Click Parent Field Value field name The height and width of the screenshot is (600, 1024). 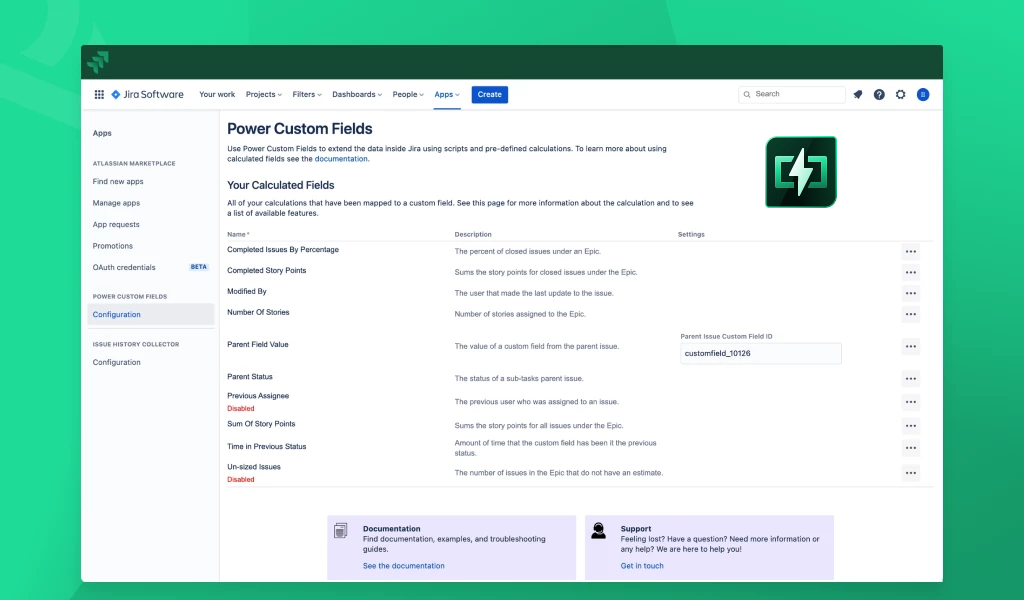[x=258, y=345]
